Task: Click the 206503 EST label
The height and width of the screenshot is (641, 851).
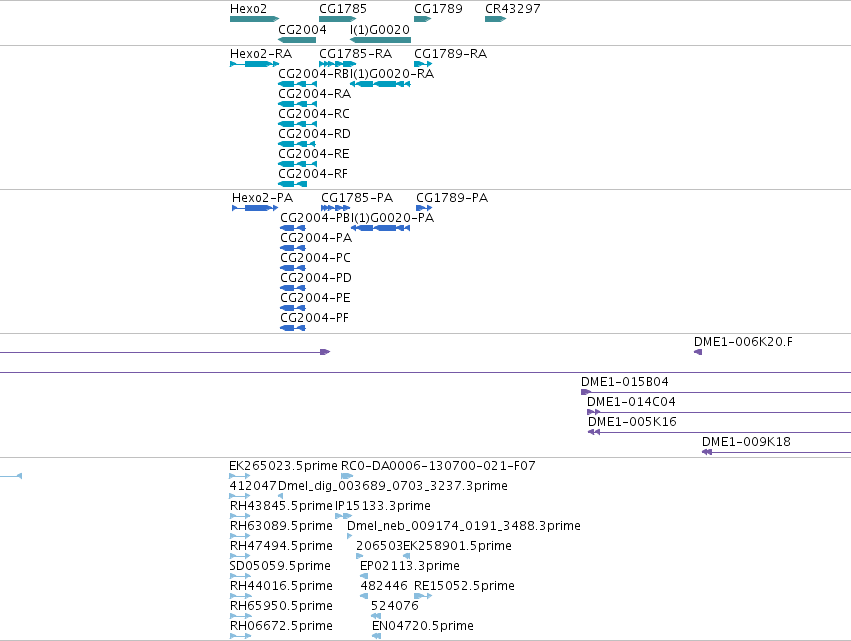Action: point(379,545)
